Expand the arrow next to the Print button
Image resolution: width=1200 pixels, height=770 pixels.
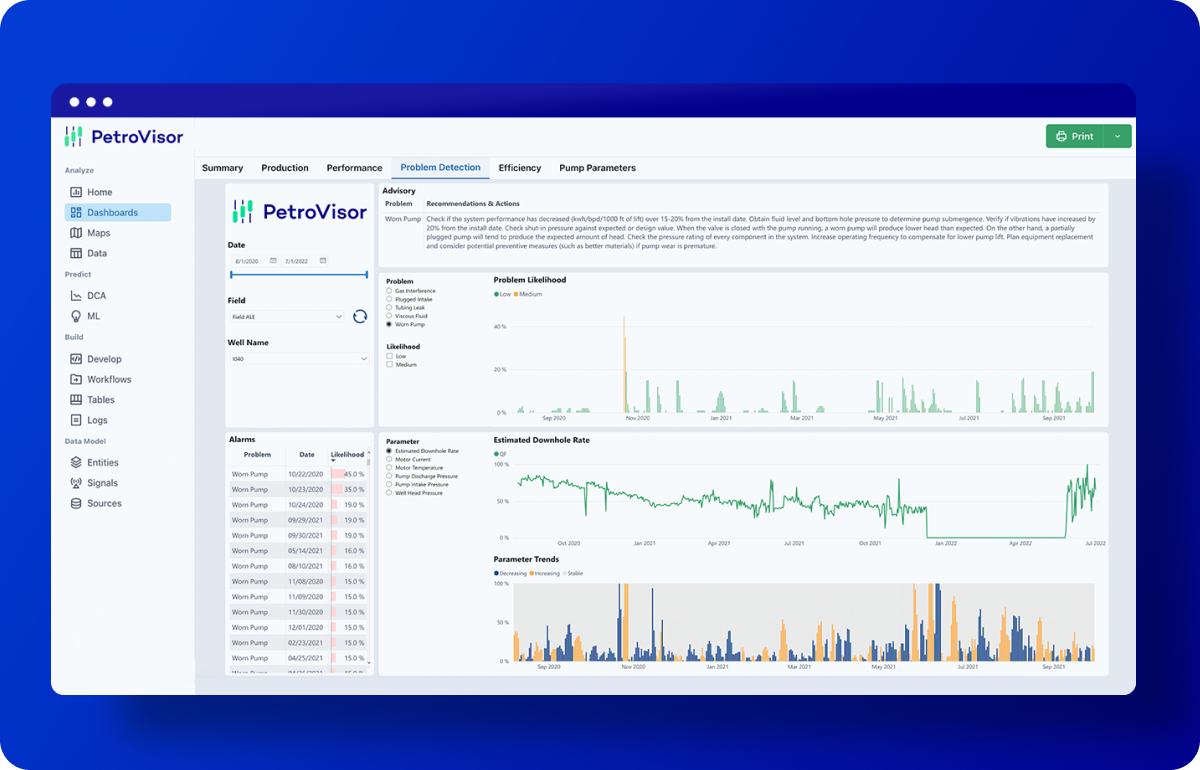pos(1117,136)
